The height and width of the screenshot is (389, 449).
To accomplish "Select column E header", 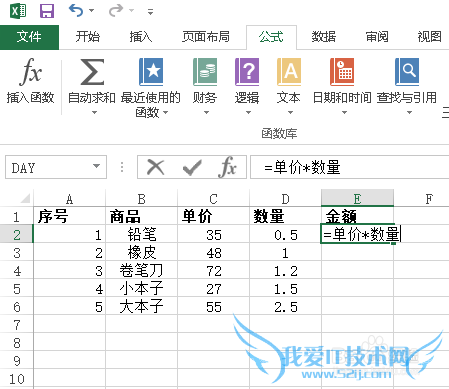I will [357, 199].
